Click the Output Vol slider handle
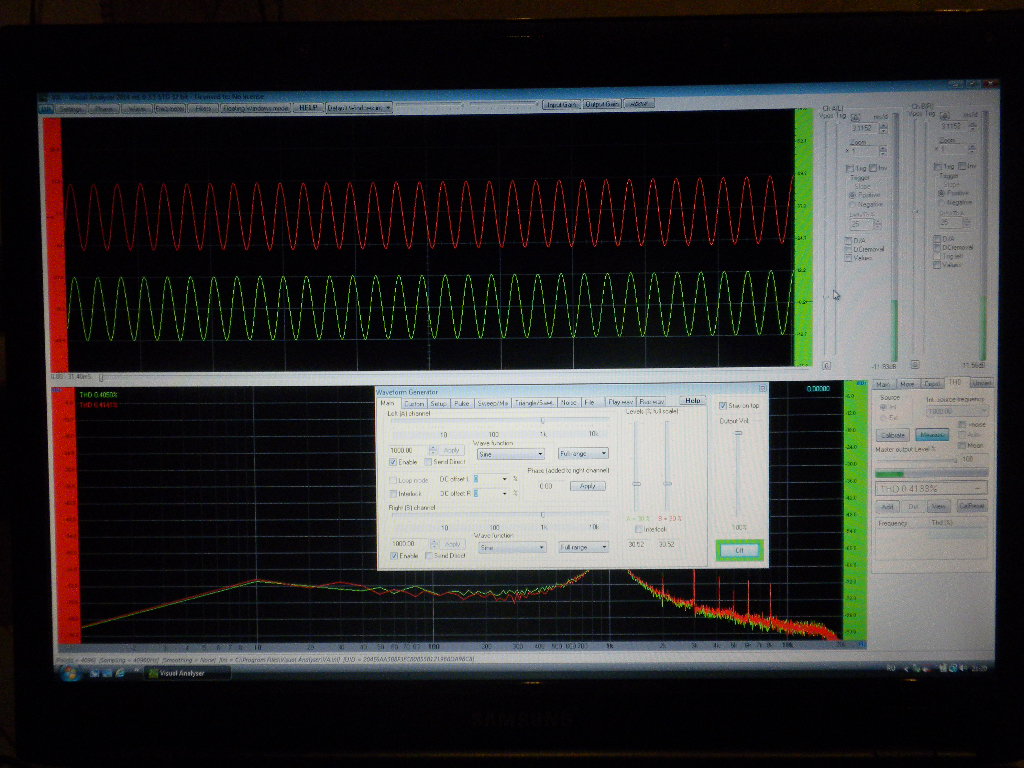The width and height of the screenshot is (1024, 768). (738, 432)
